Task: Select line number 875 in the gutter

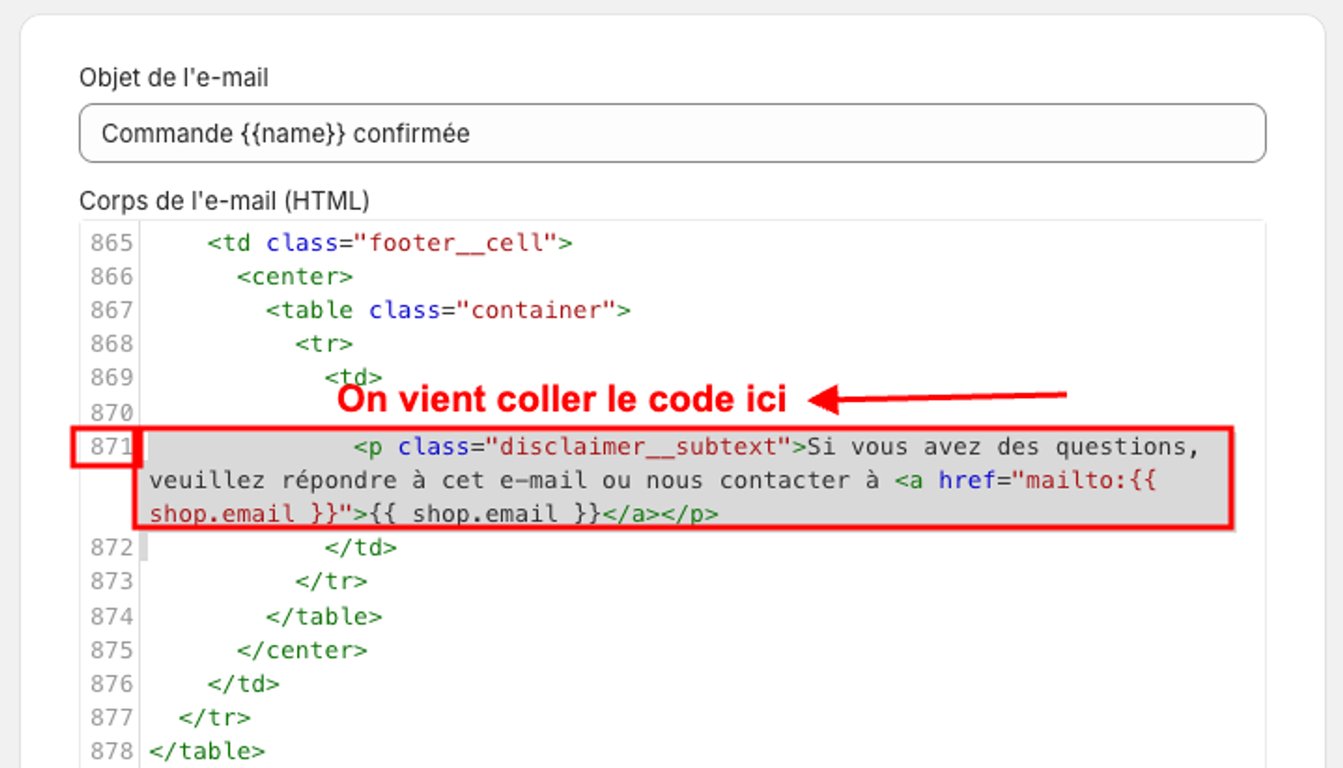Action: [x=111, y=650]
